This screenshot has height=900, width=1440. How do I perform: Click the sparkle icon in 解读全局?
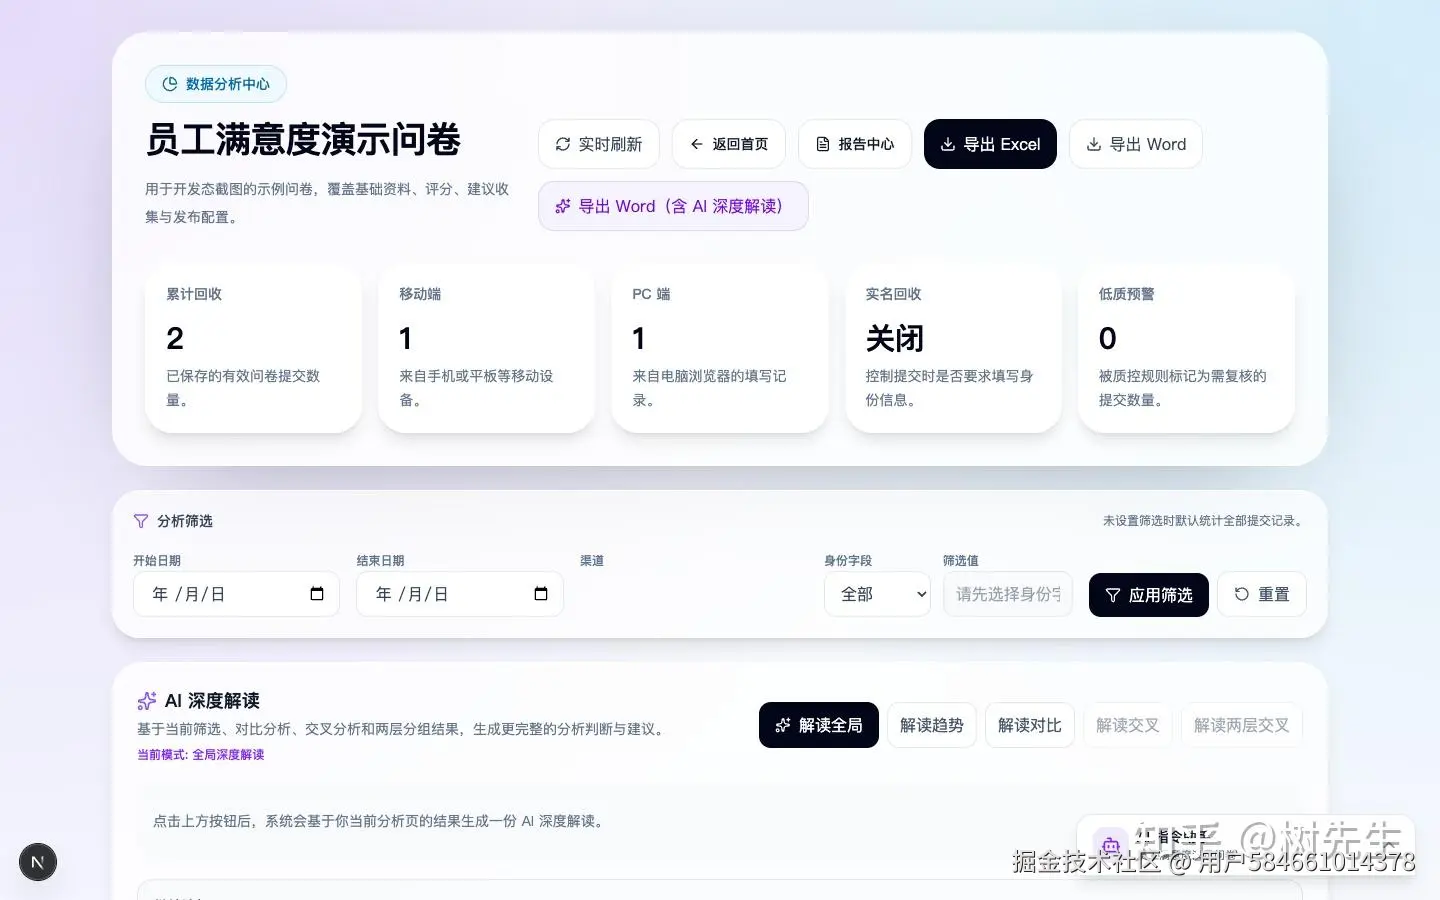point(783,725)
